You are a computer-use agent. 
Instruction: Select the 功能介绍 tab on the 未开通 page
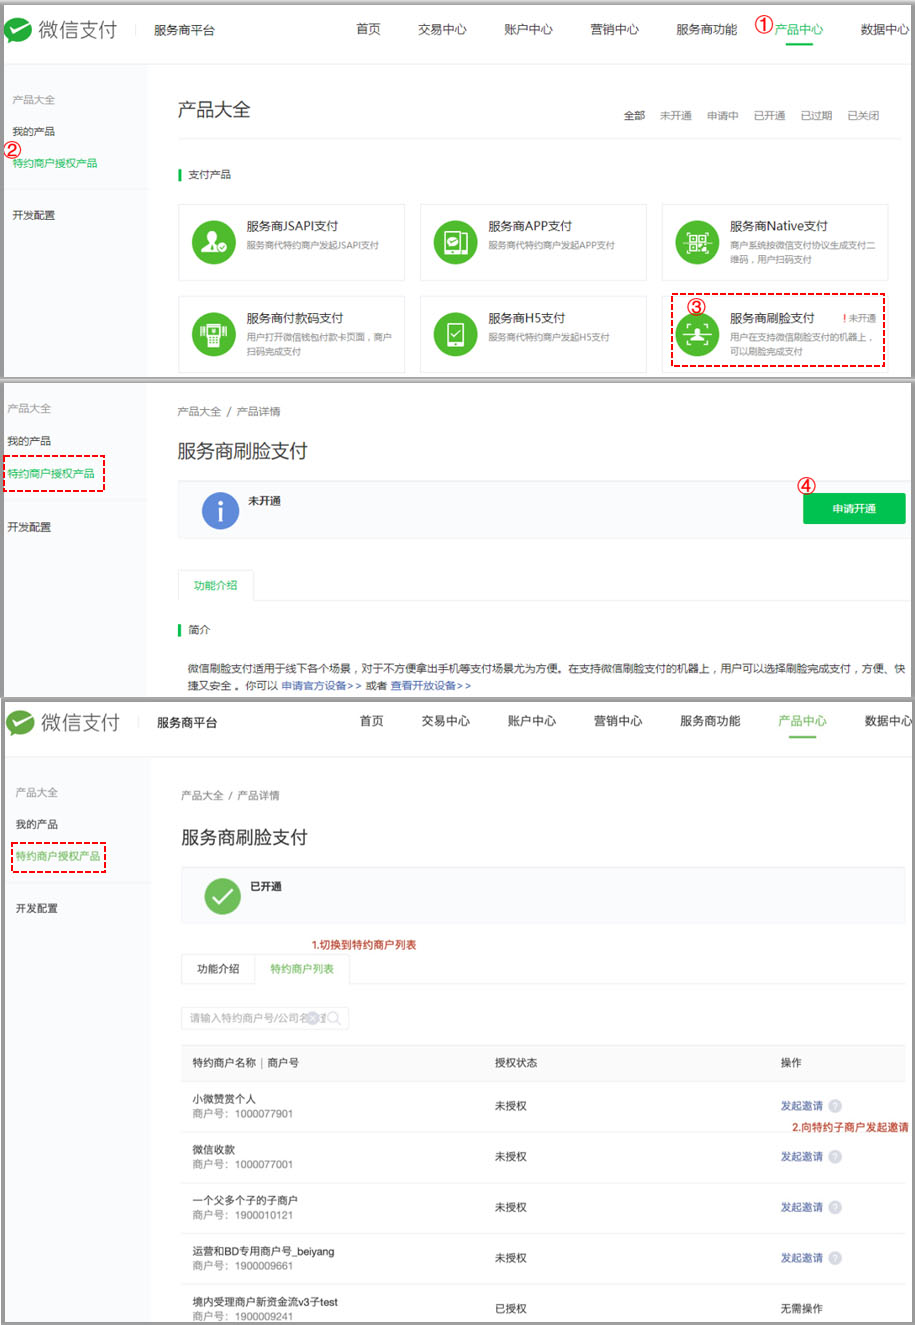215,585
